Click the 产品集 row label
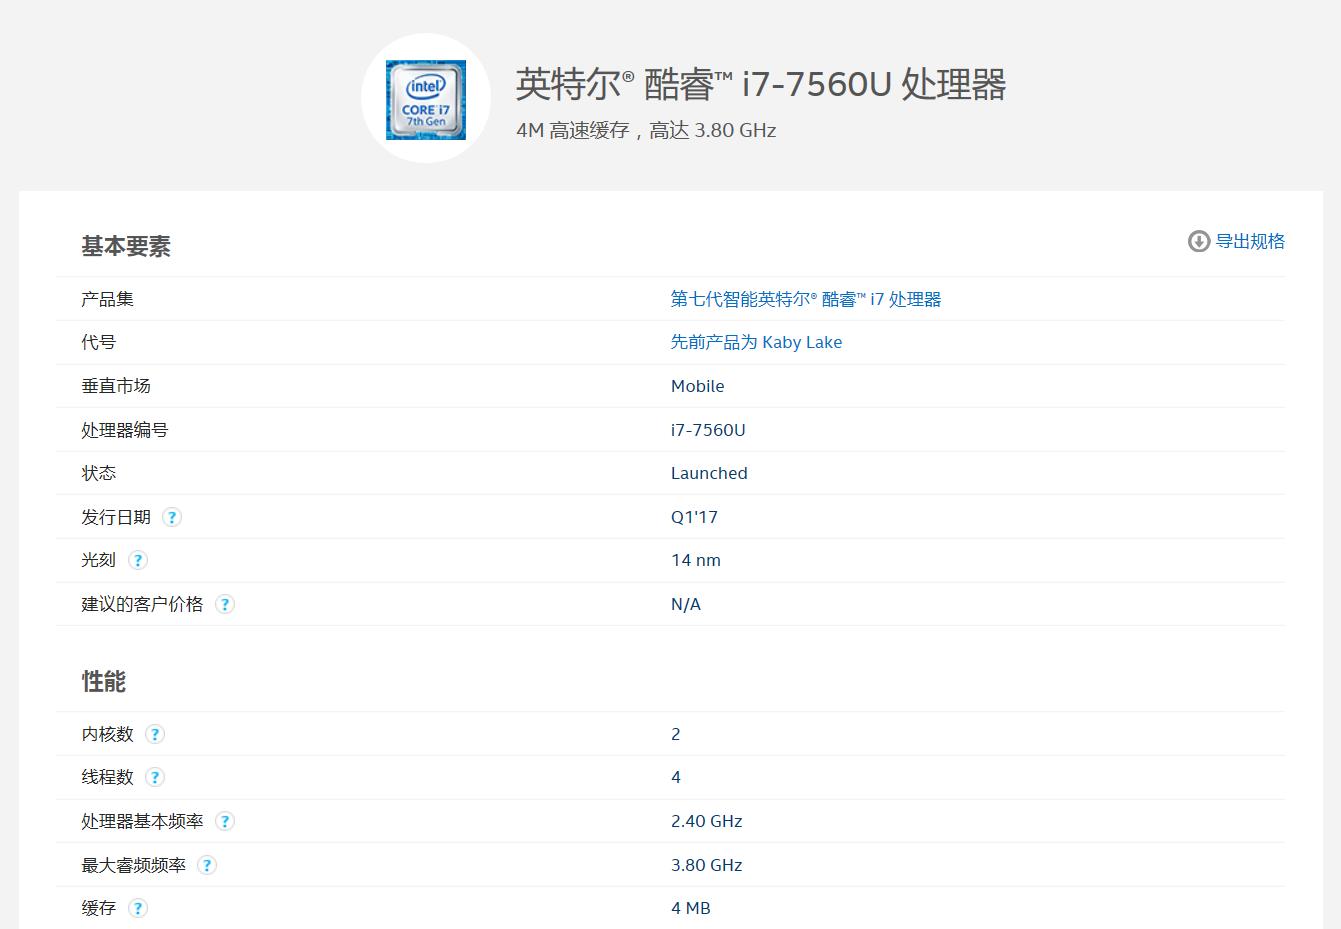Screen dimensions: 1341x929 [107, 299]
